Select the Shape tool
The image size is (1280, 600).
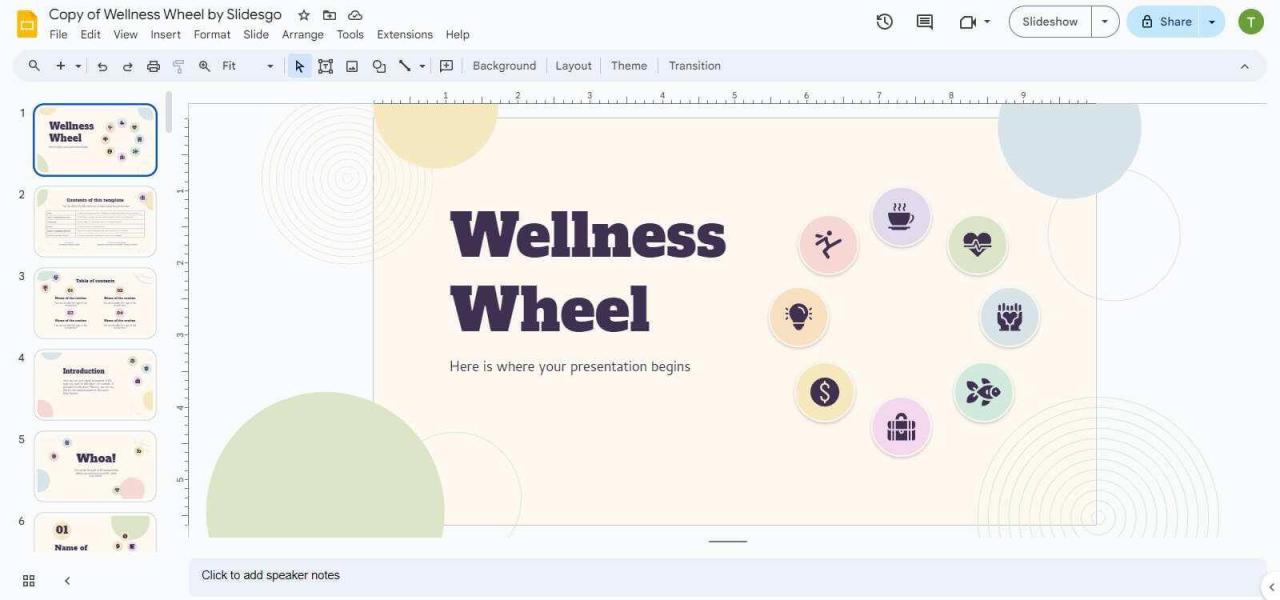coord(378,65)
